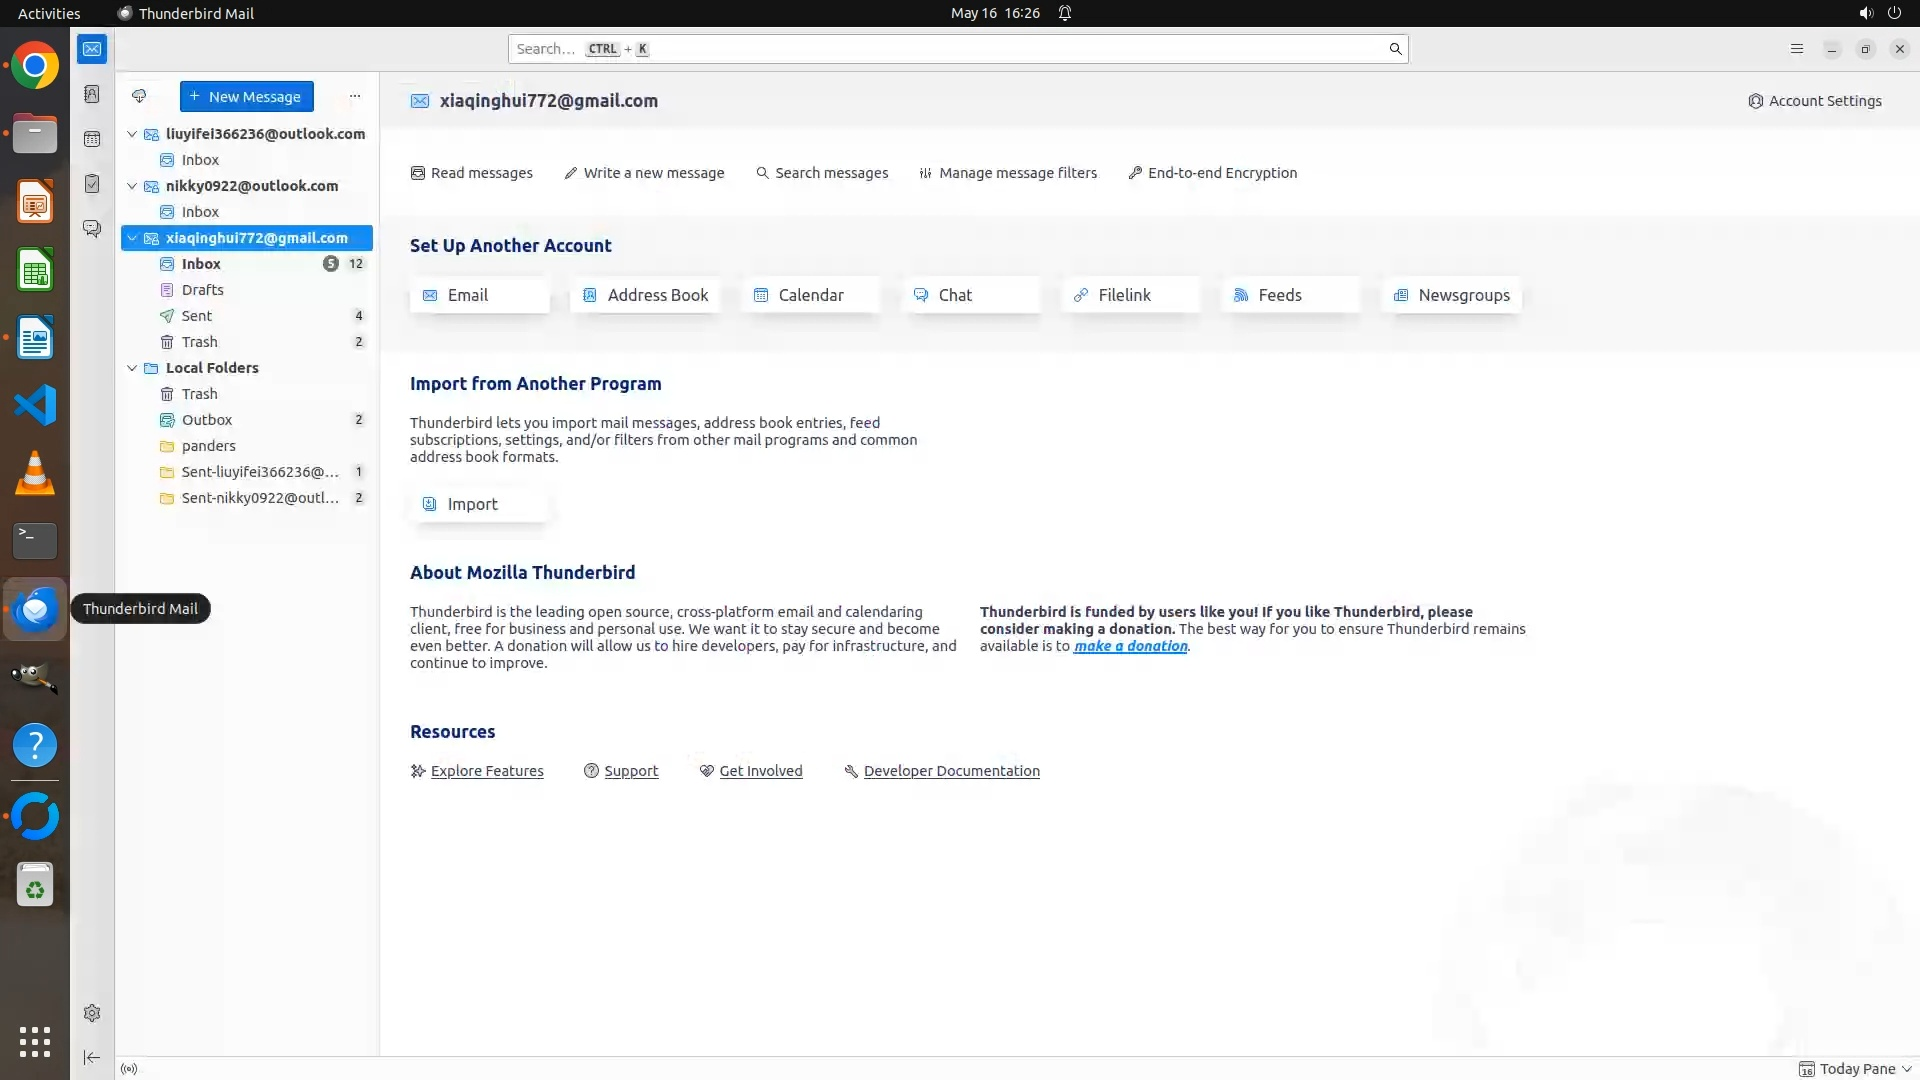The width and height of the screenshot is (1920, 1080).
Task: Open Account Settings in header
Action: 1815,101
